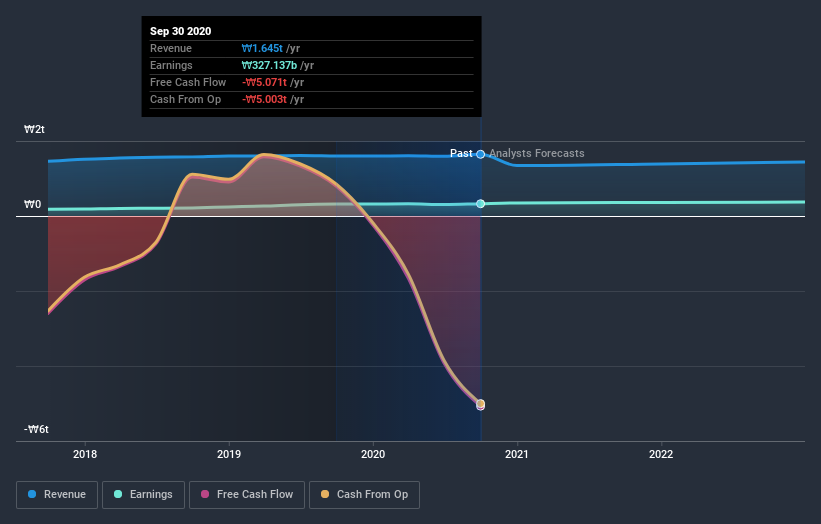
Task: Click the ₩2t y-axis label
Action: pos(35,129)
